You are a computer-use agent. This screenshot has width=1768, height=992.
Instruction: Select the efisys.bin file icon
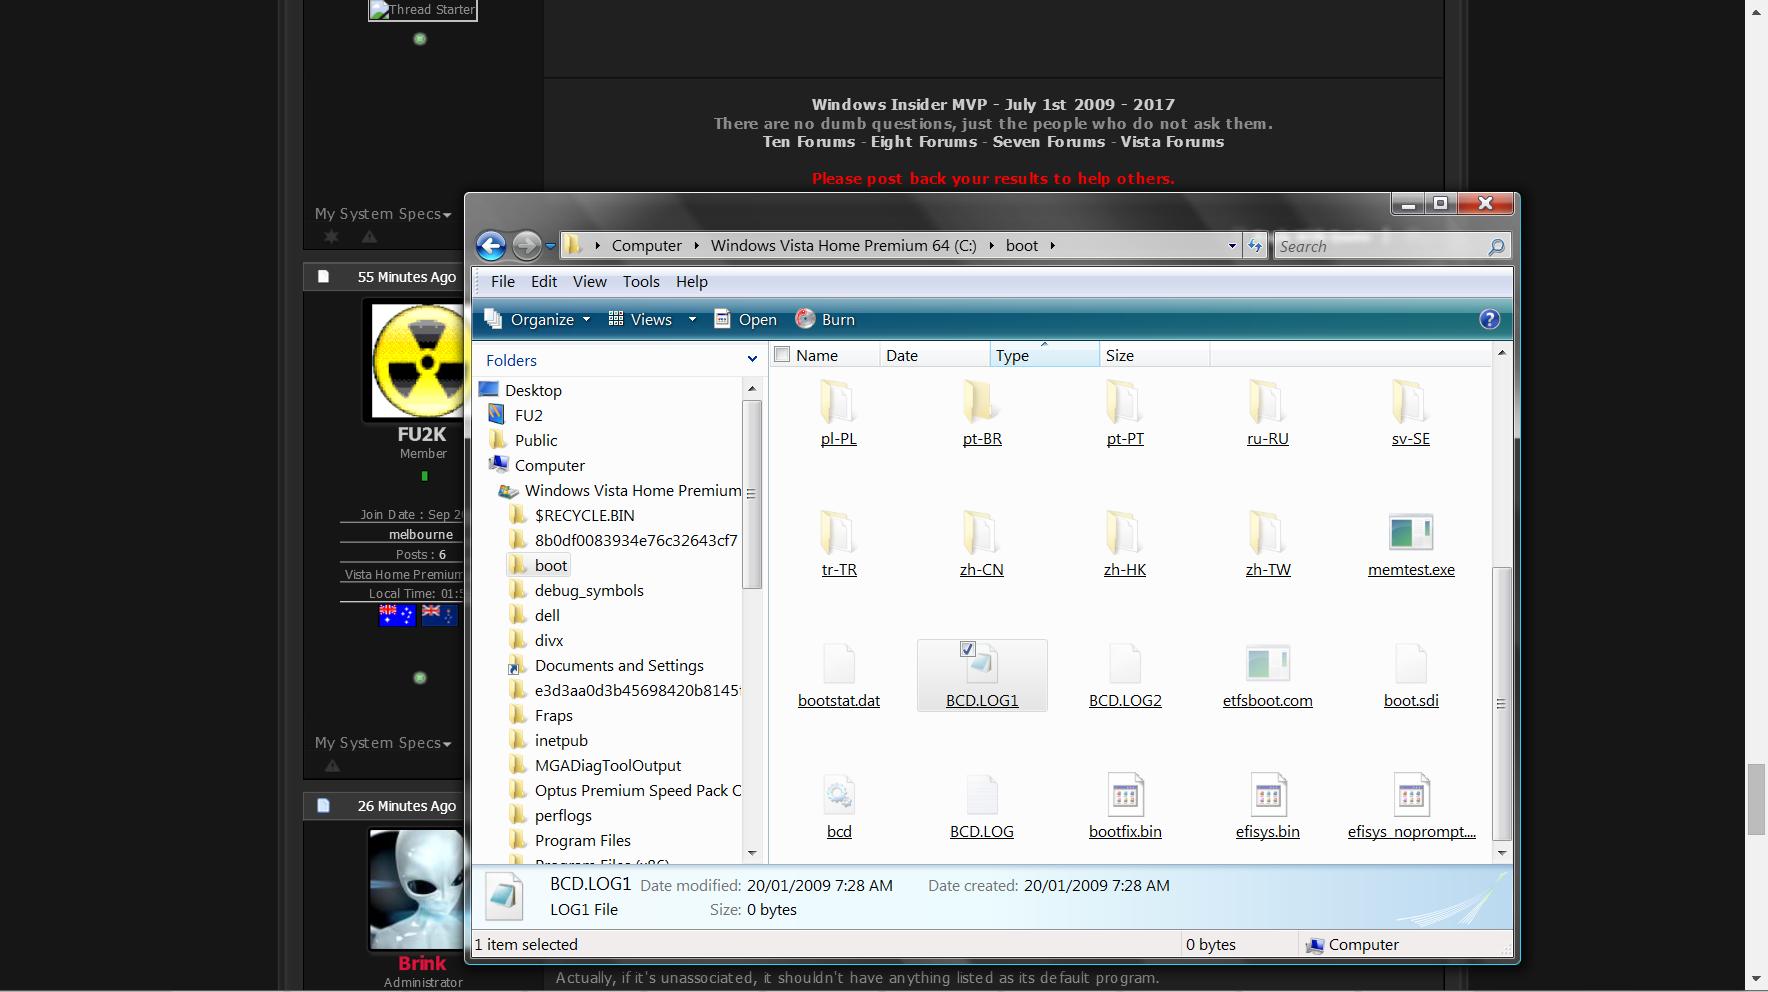click(1268, 794)
